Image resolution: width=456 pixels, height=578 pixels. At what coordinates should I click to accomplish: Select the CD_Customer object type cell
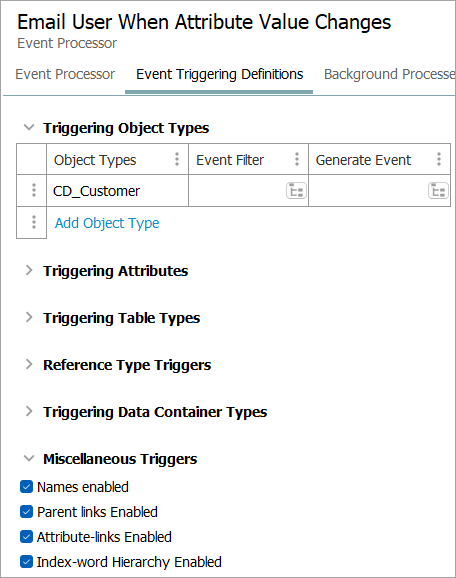click(x=117, y=191)
